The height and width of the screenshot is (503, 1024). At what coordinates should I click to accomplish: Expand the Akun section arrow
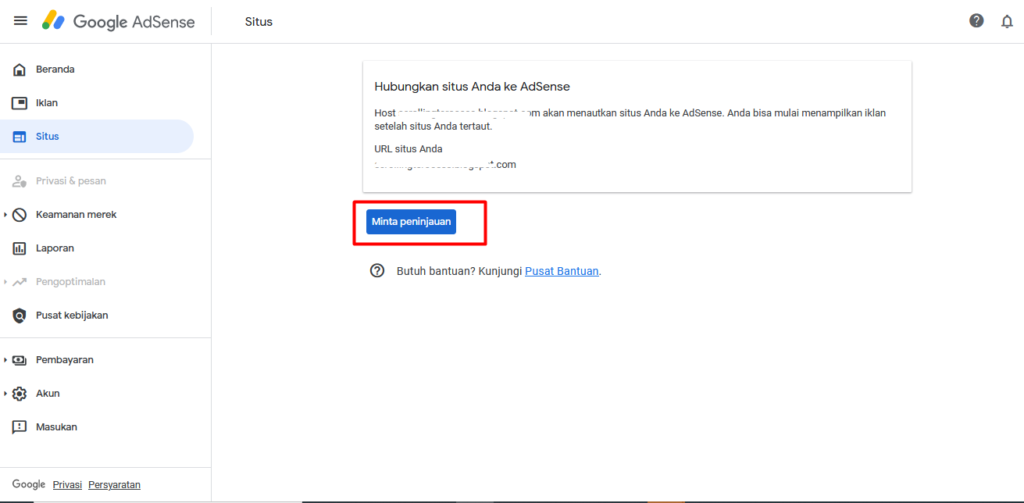(5, 394)
